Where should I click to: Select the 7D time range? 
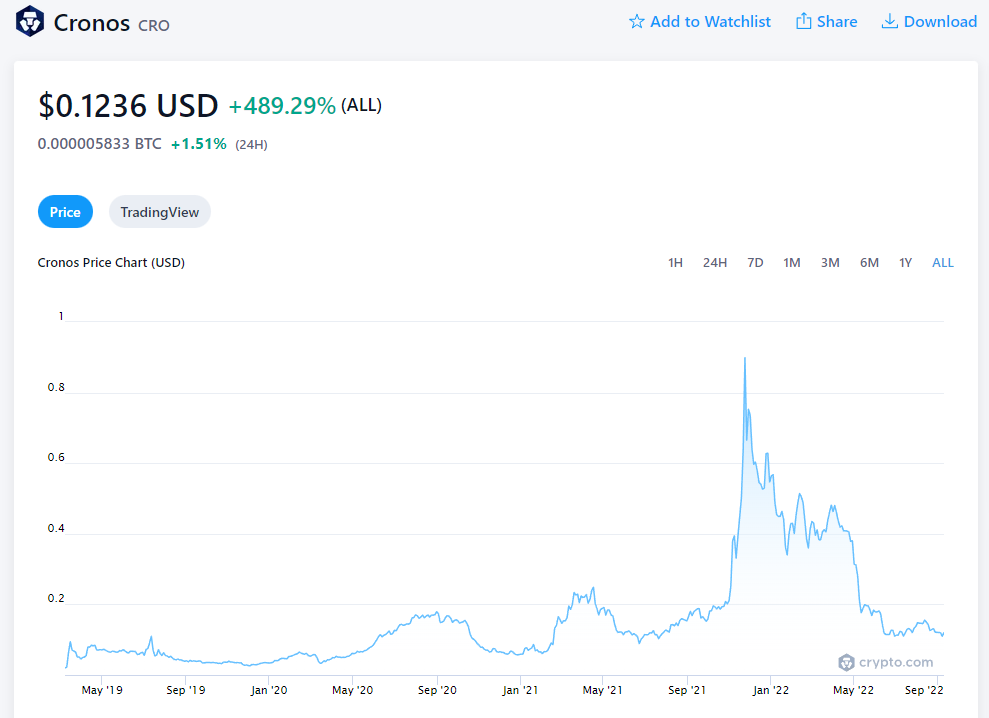755,263
